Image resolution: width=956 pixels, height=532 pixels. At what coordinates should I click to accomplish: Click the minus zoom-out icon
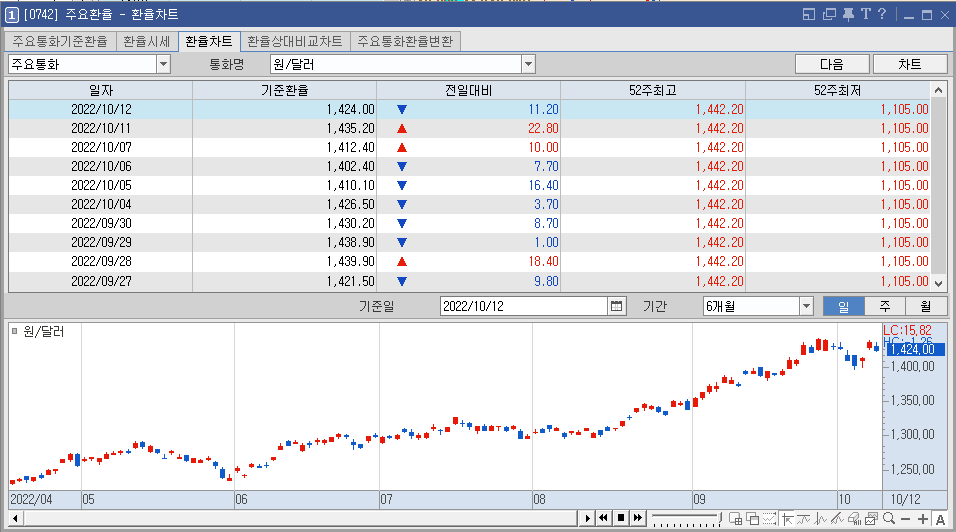tap(905, 519)
